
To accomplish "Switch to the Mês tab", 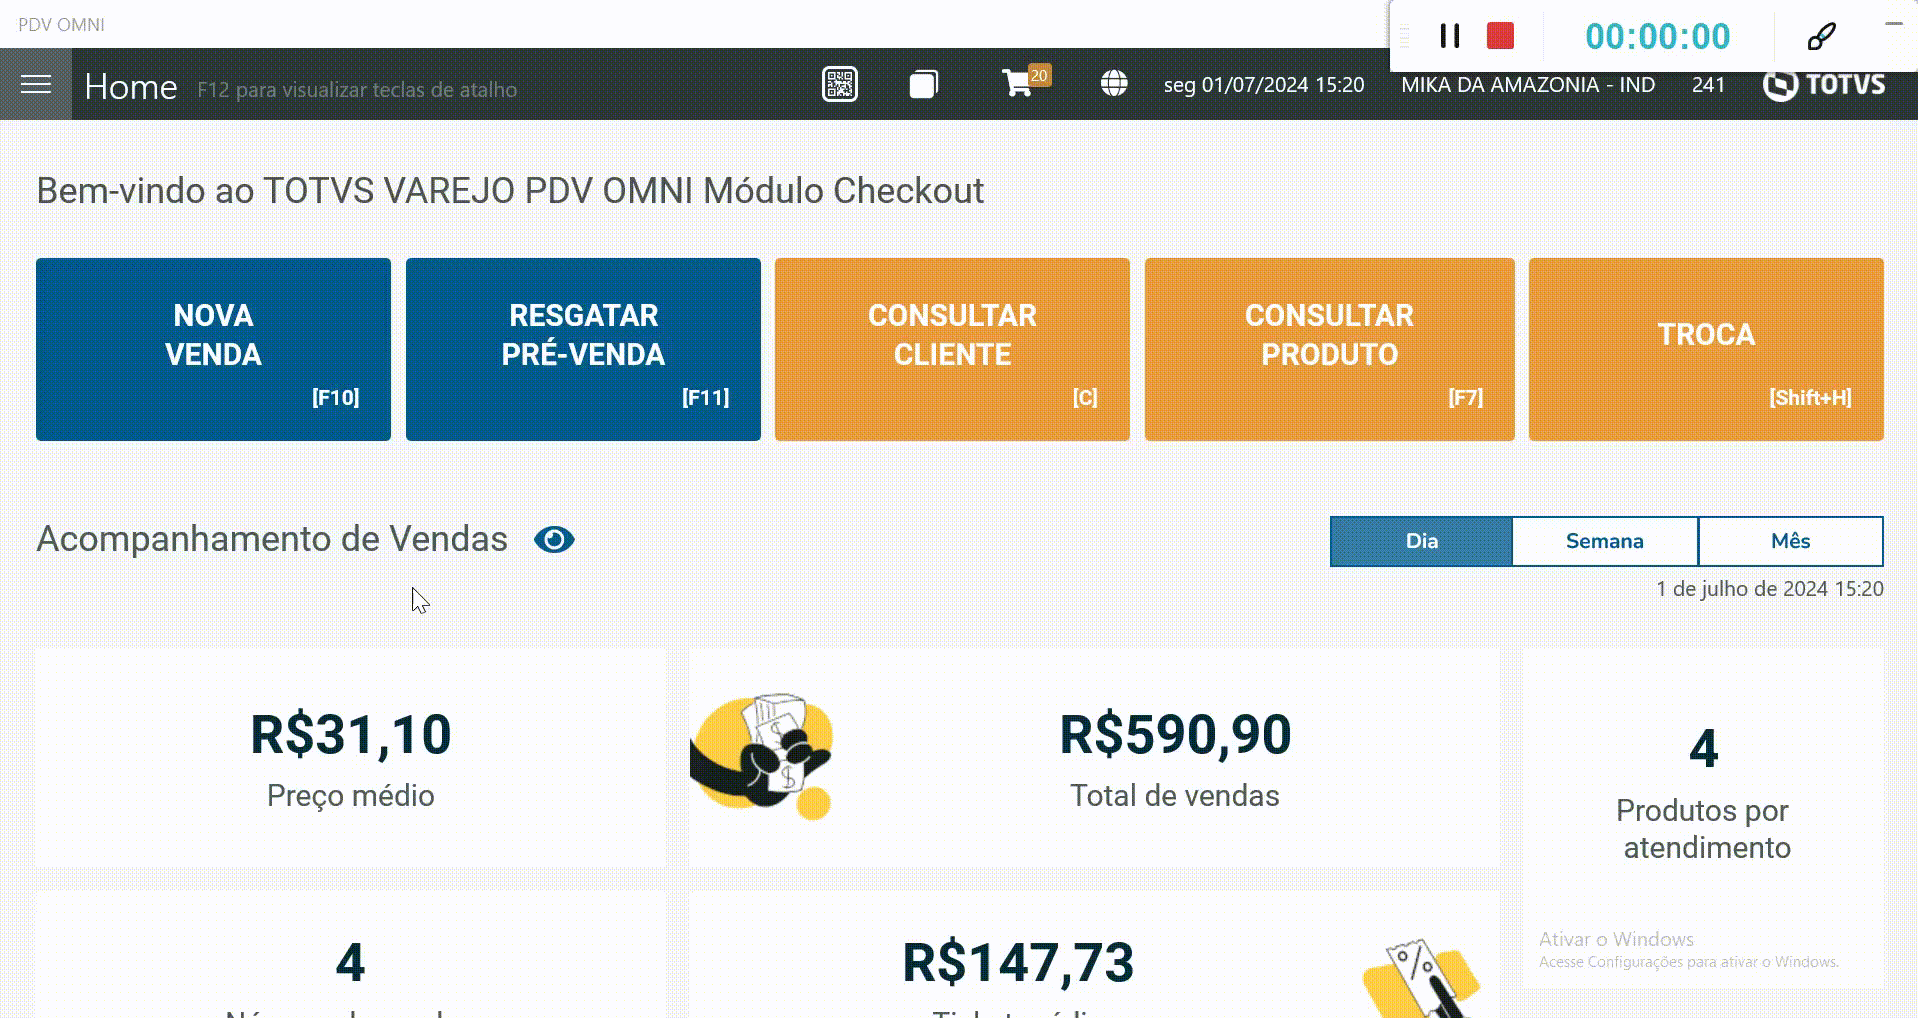I will click(1790, 541).
